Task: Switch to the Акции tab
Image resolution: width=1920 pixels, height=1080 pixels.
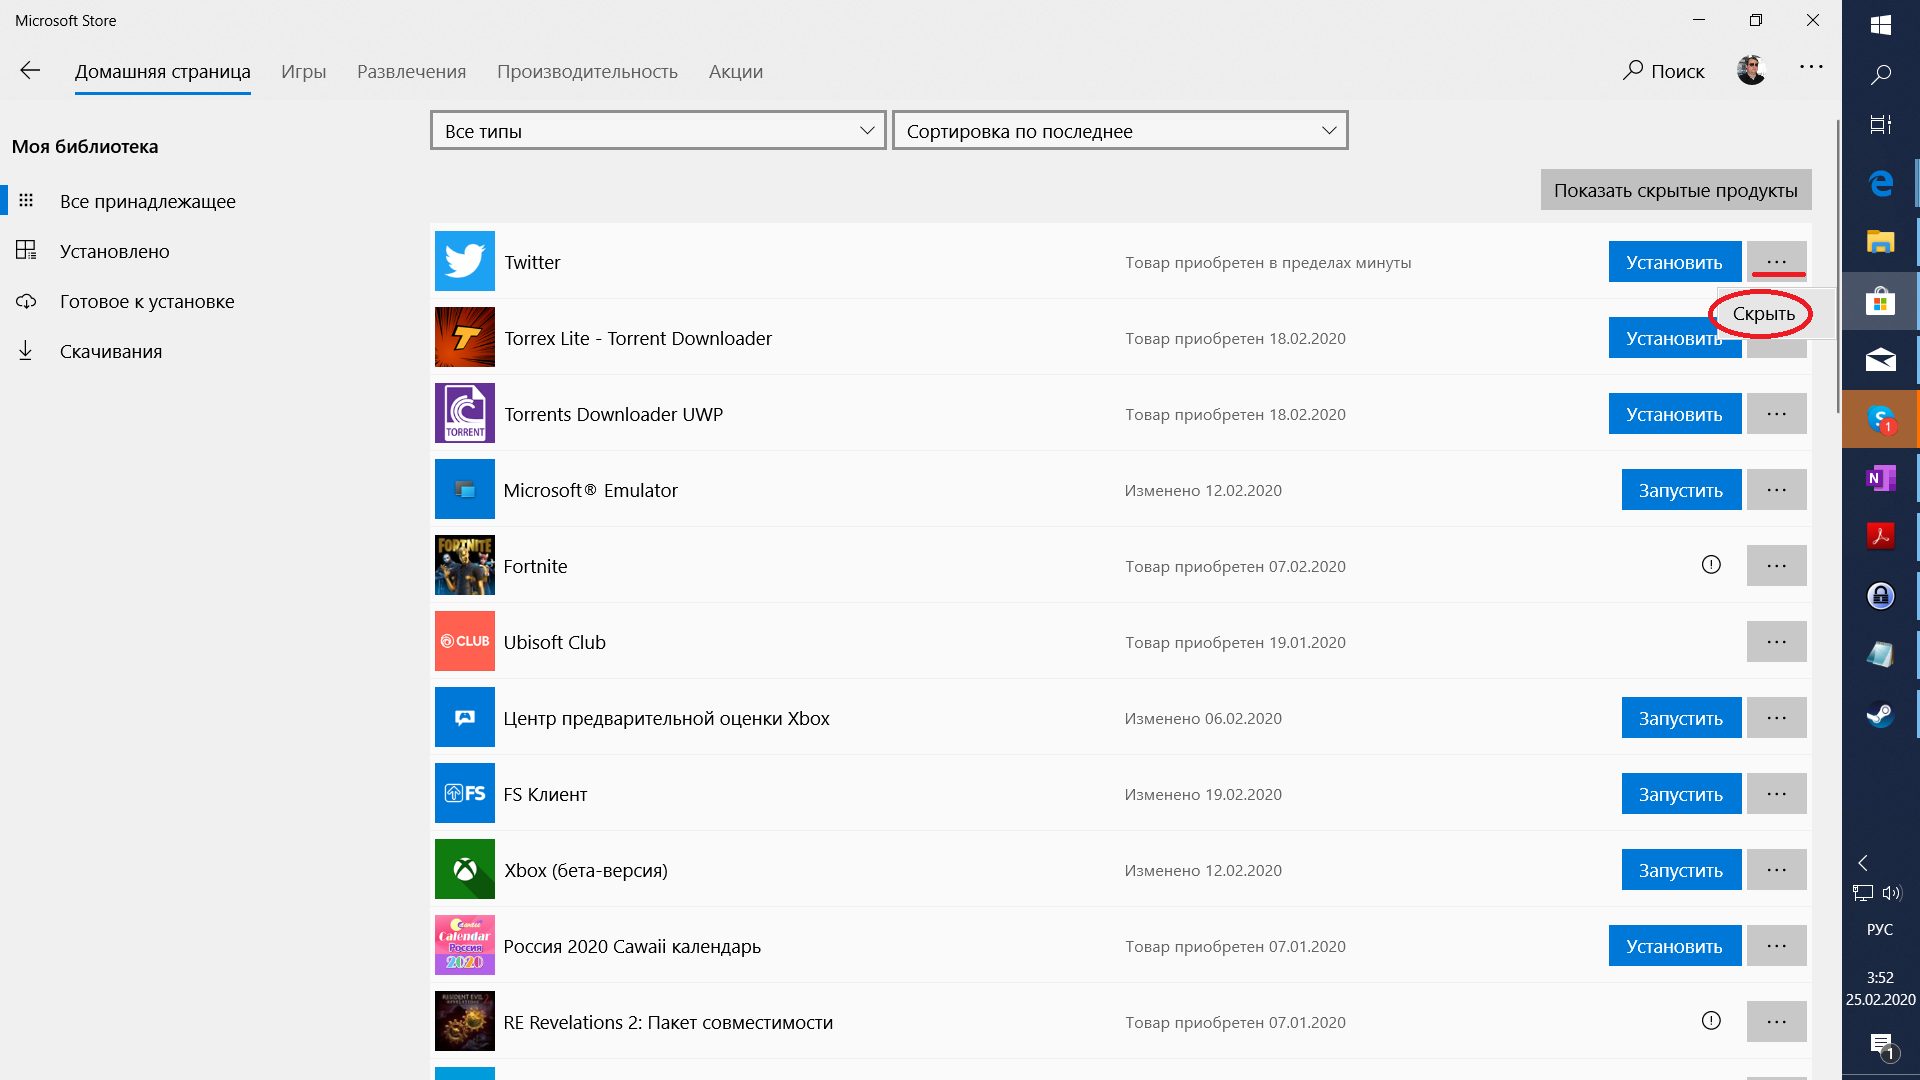Action: click(x=736, y=71)
